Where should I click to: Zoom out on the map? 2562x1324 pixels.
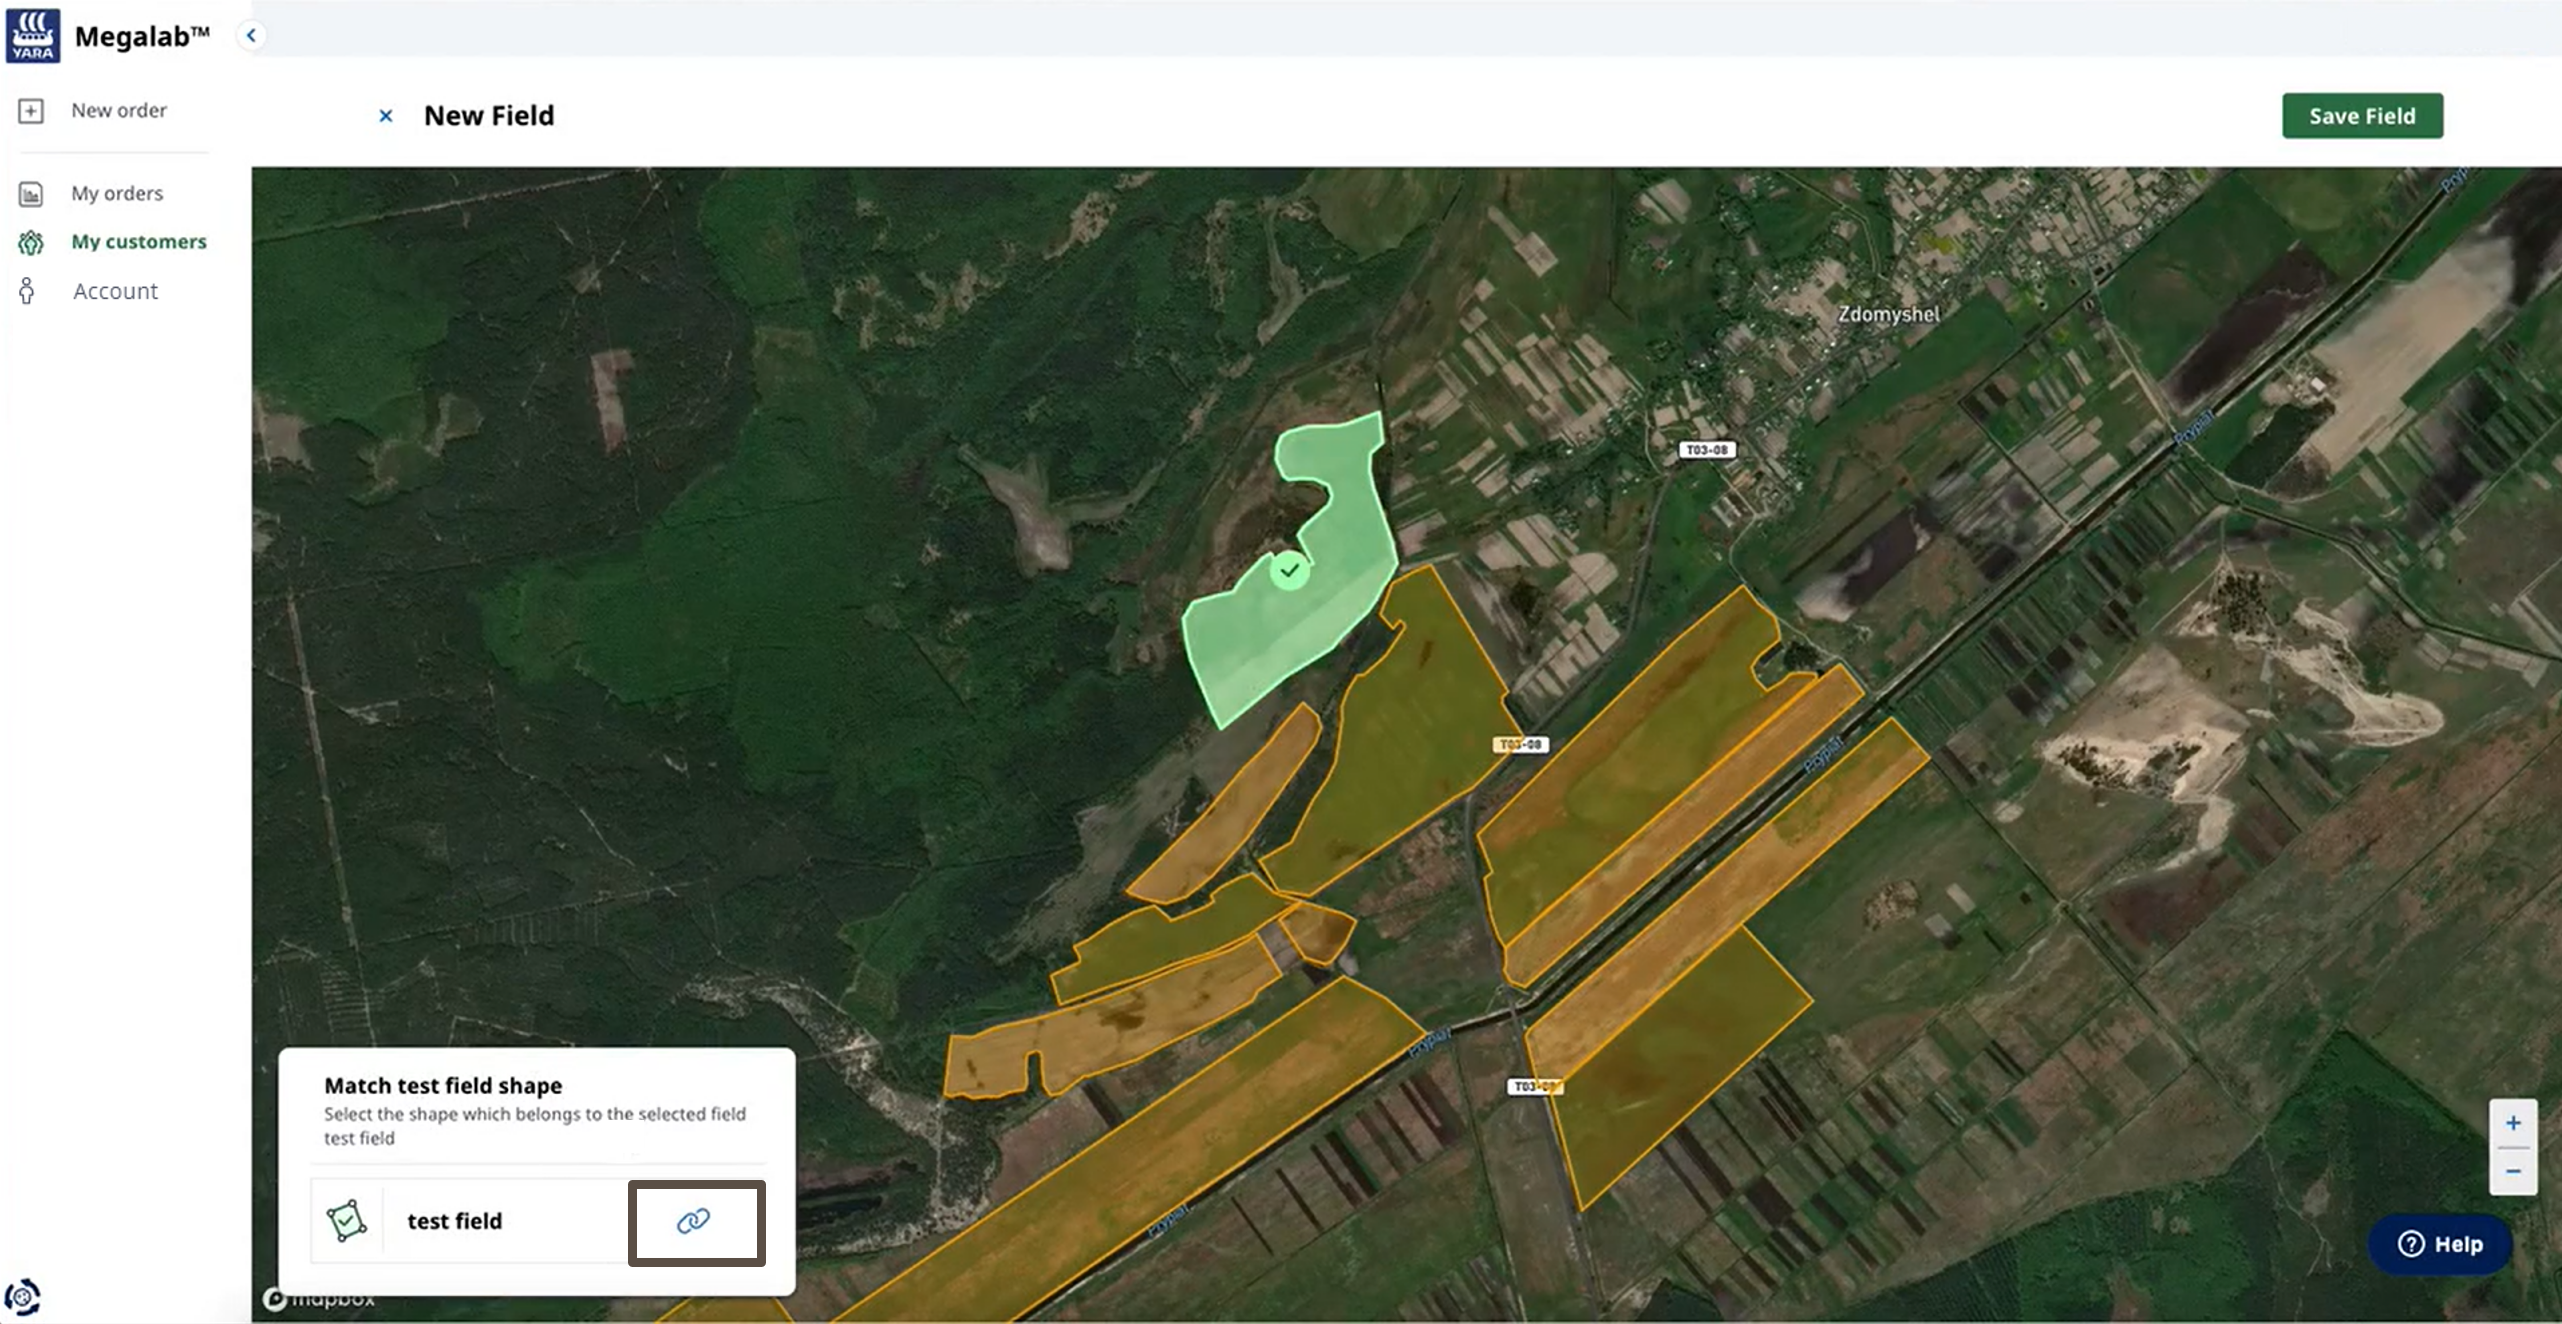click(x=2512, y=1171)
